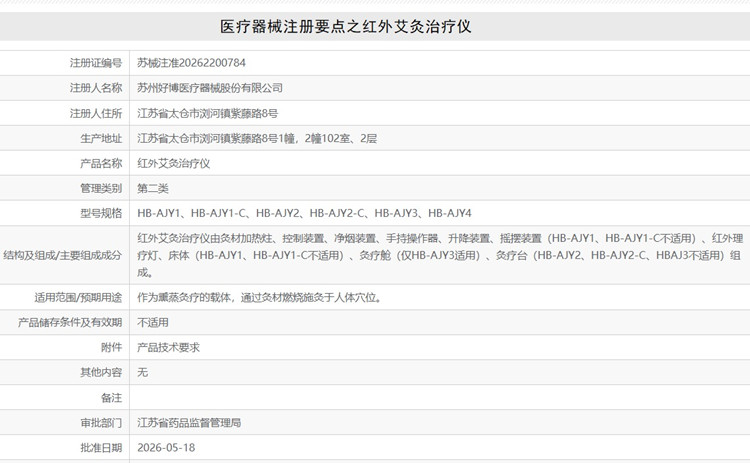Click the title 医疗器械注册要点之红外艾灸治疗仪

(x=345, y=26)
